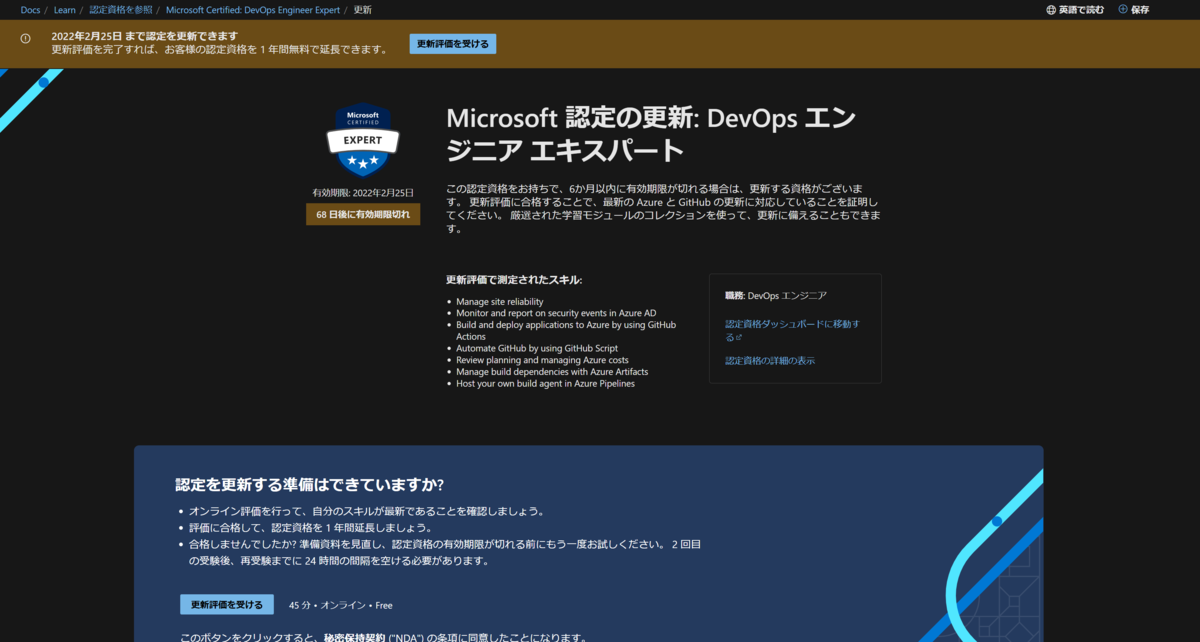Click the Microsoft 認定の更新 page title
Screen dimensions: 1200x642
point(651,134)
